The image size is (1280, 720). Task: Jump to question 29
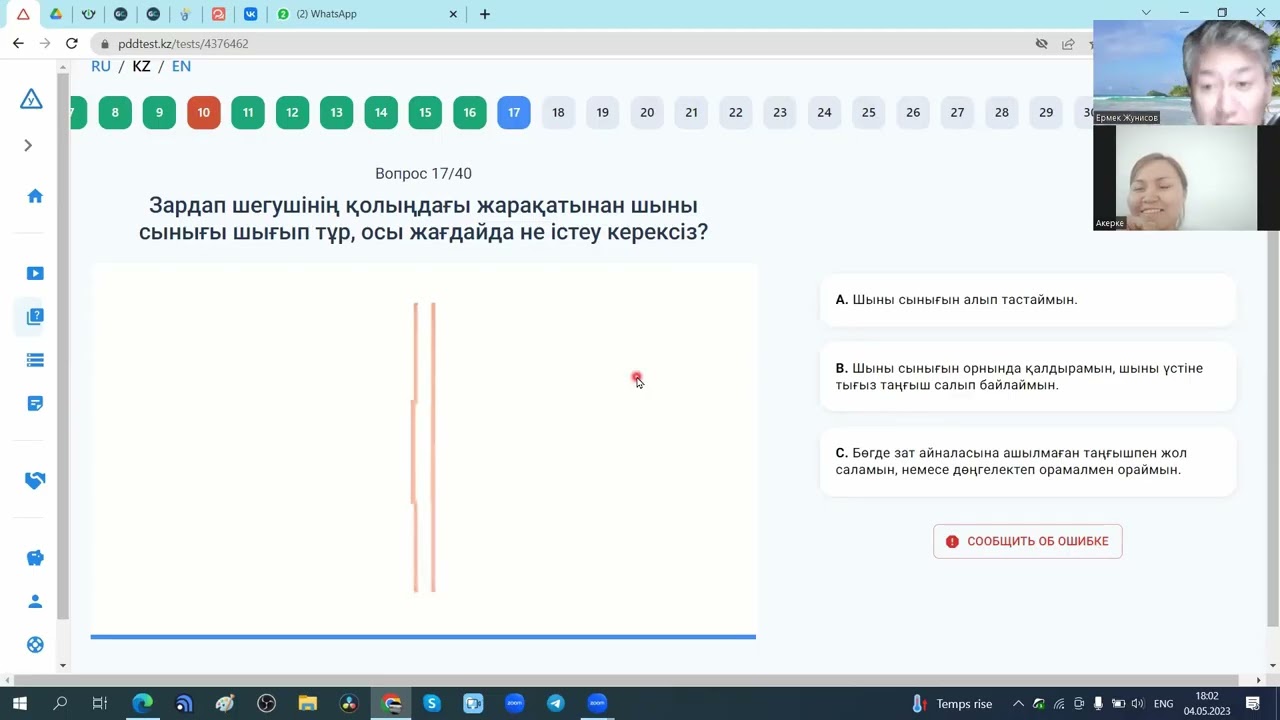[1046, 112]
